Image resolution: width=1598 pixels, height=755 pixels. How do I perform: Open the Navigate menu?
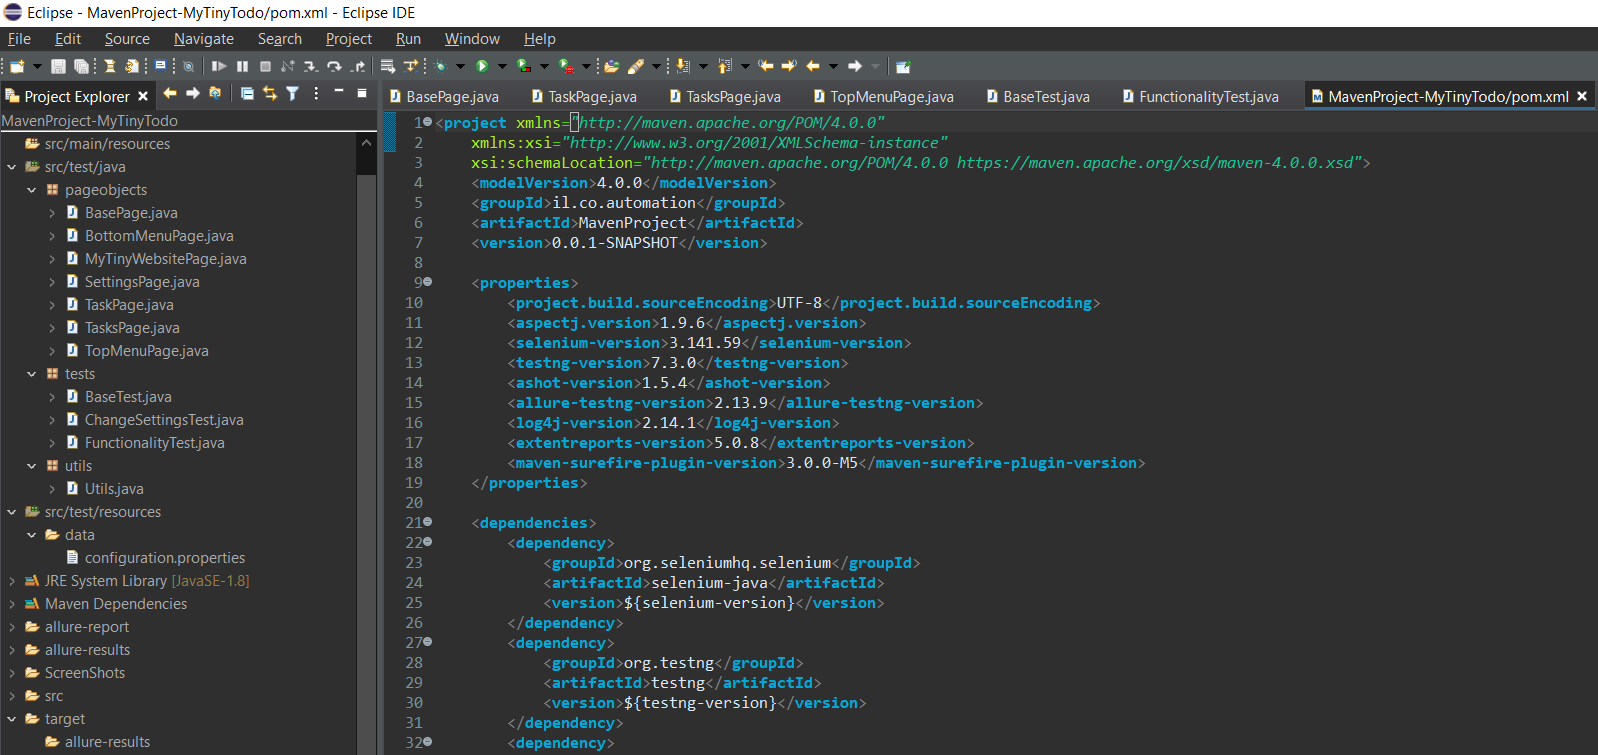click(203, 39)
